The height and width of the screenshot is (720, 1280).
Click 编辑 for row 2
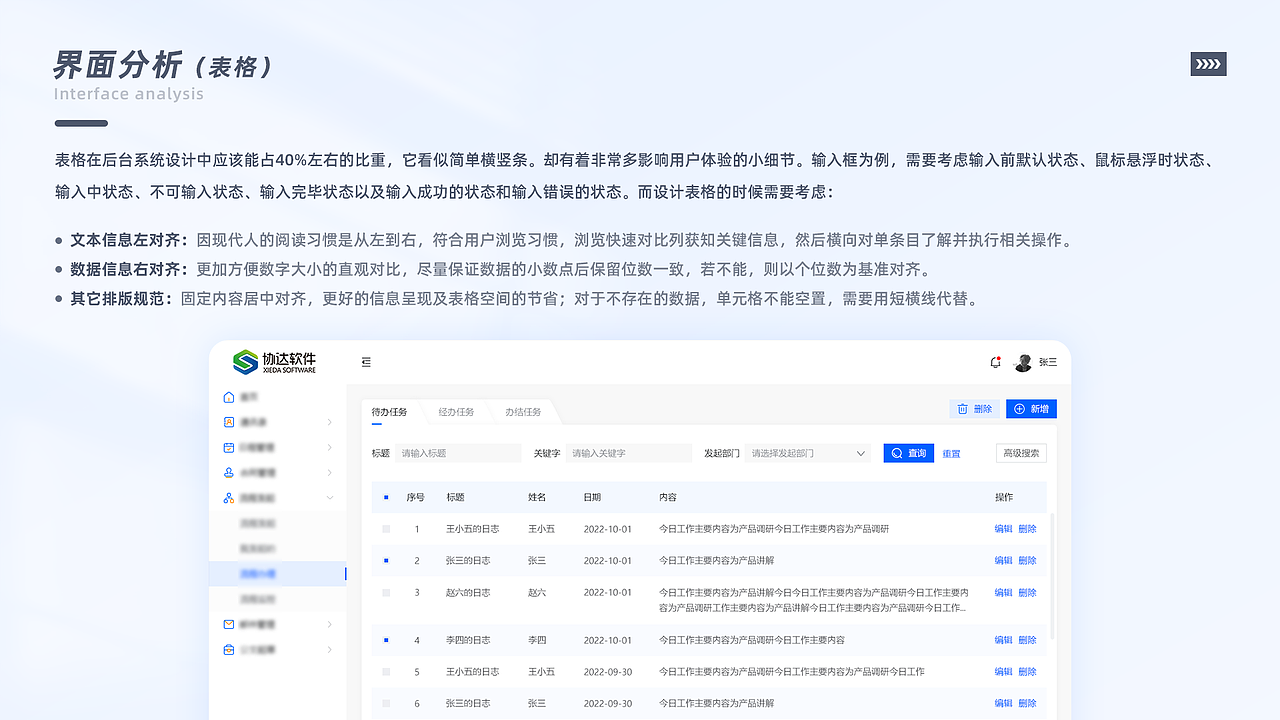pyautogui.click(x=1003, y=561)
